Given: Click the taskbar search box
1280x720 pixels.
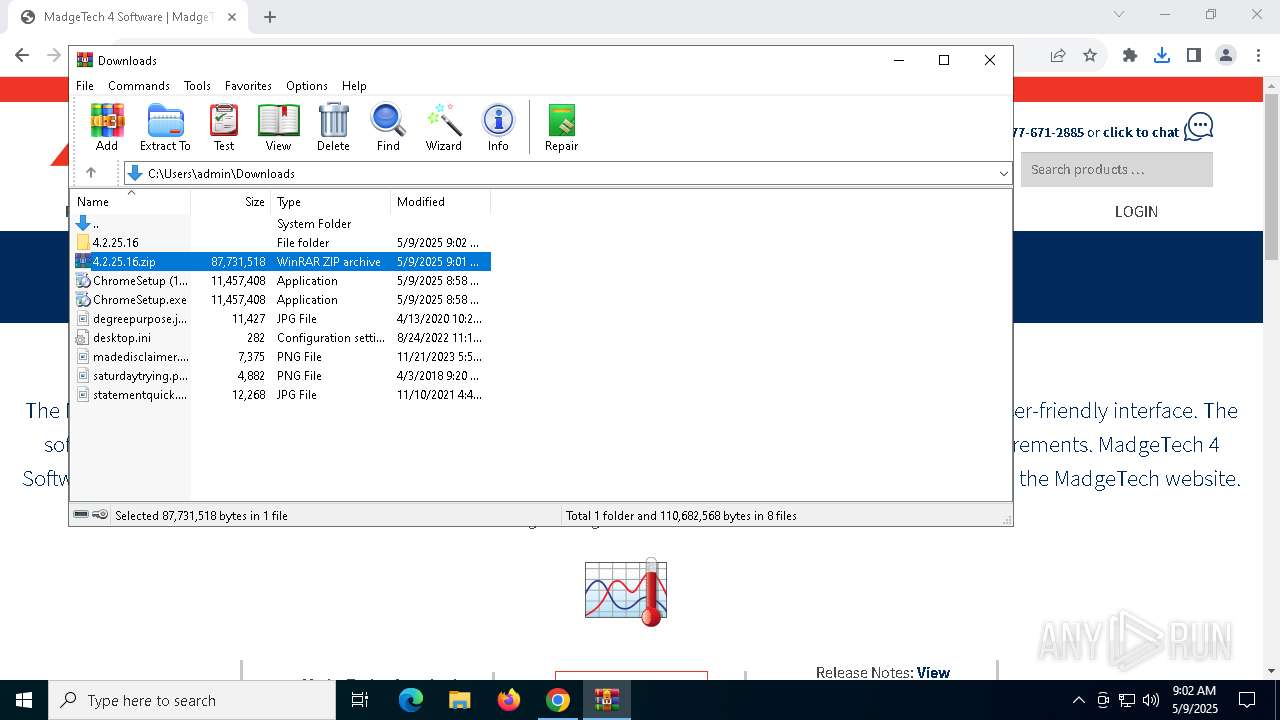Looking at the screenshot, I should (192, 700).
